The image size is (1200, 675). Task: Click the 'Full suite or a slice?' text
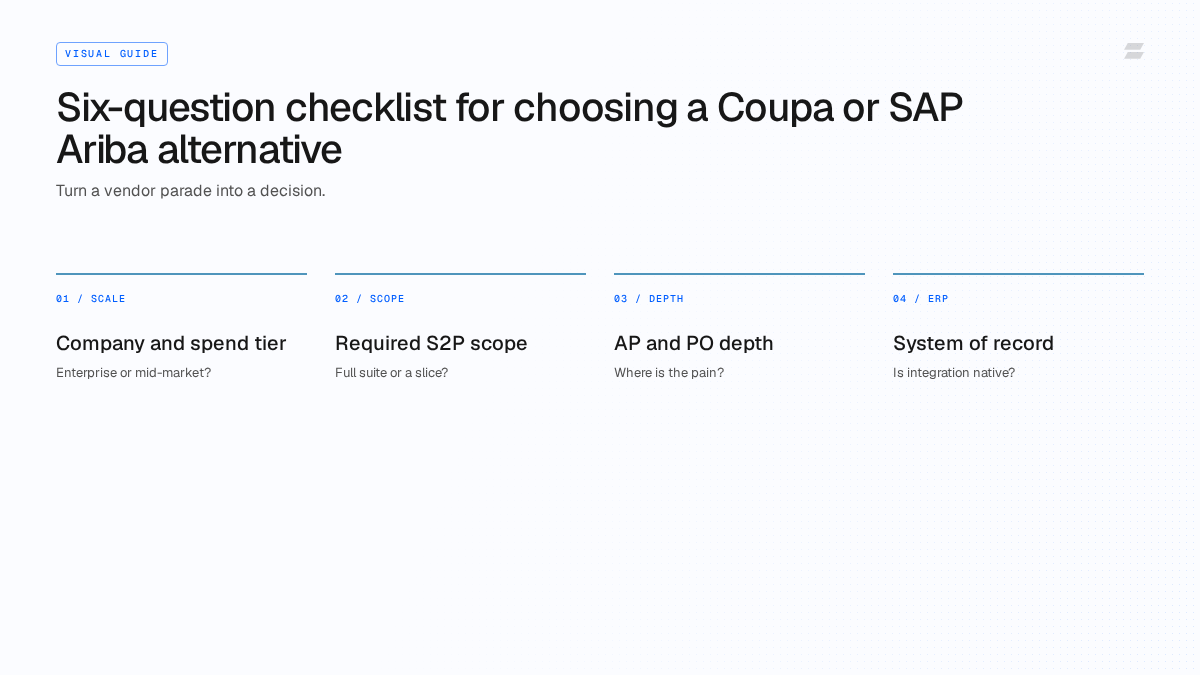click(392, 373)
